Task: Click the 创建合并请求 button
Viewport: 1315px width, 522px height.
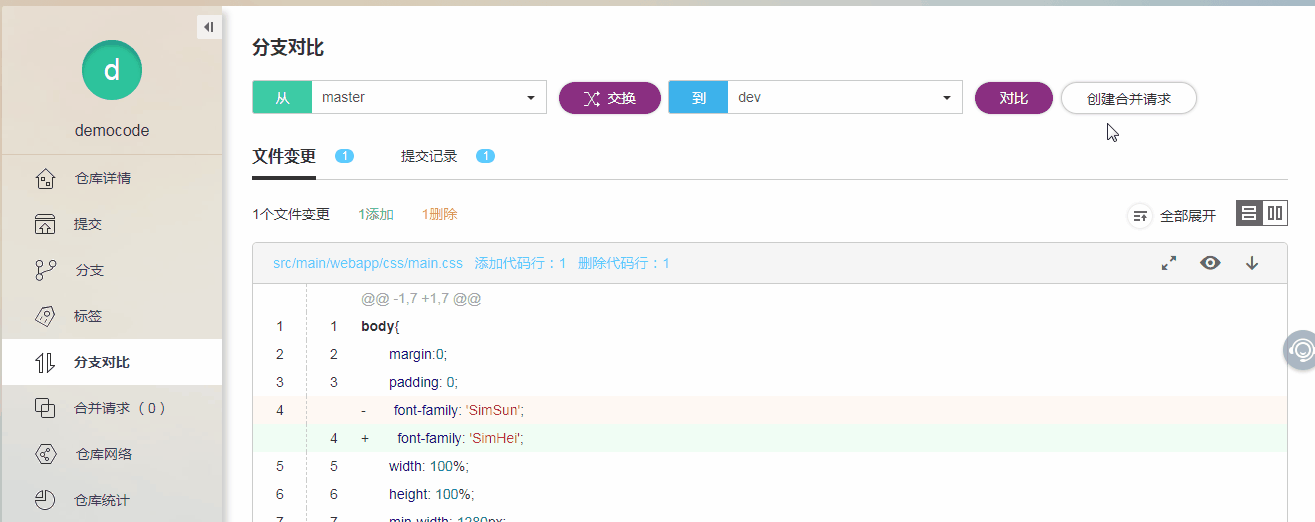Action: pyautogui.click(x=1128, y=99)
